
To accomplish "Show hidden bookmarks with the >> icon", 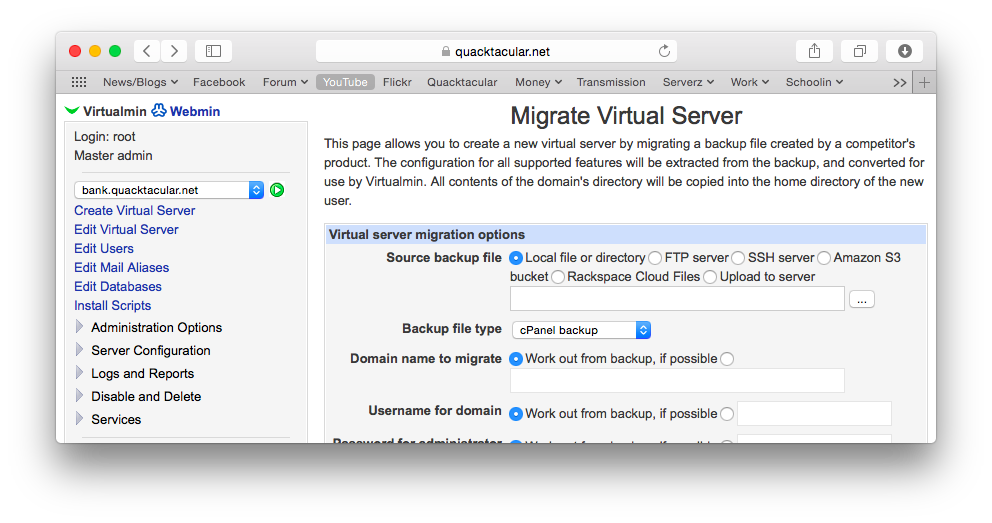I will [x=900, y=83].
